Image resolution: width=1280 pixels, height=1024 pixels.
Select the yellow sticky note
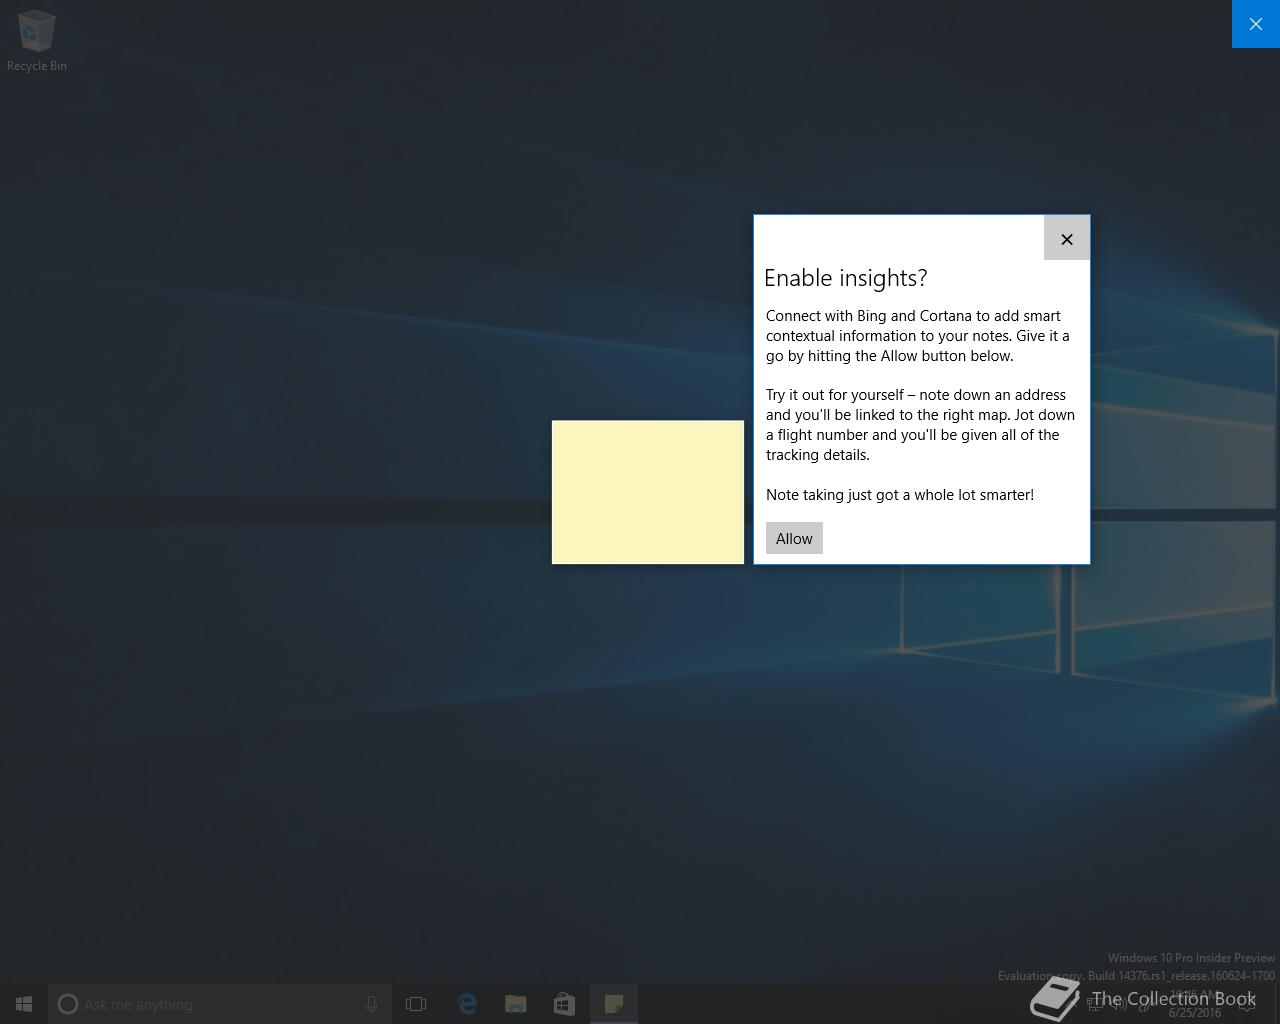click(x=648, y=492)
